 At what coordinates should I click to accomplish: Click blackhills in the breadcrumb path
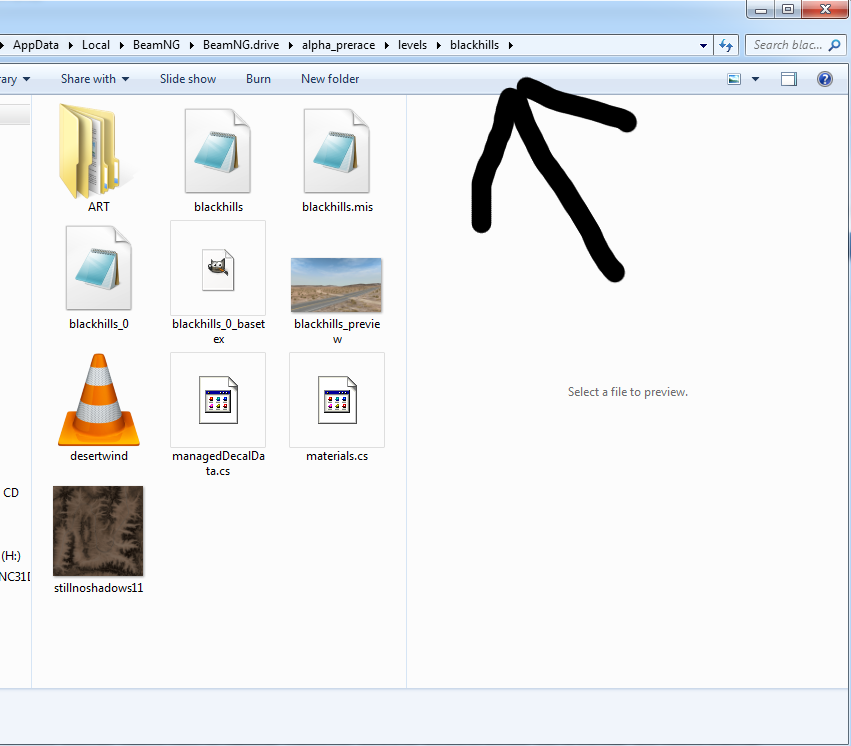tap(474, 45)
